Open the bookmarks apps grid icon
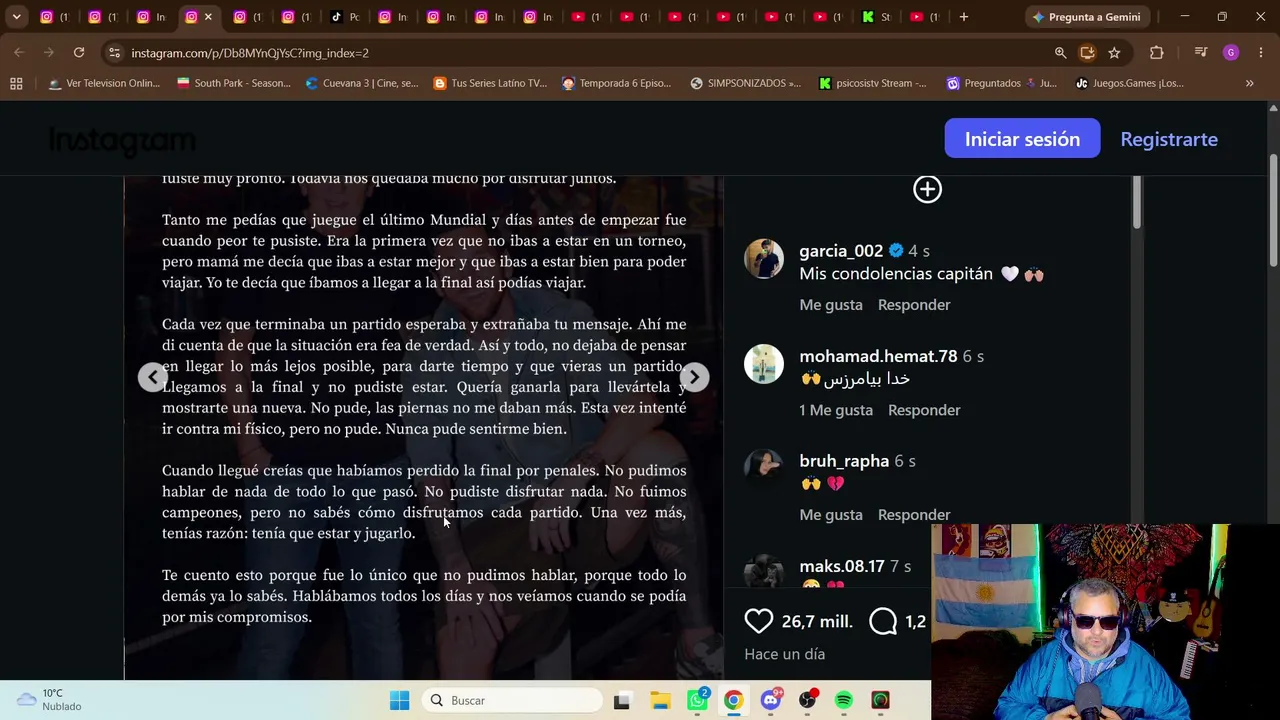1280x720 pixels. (x=16, y=83)
